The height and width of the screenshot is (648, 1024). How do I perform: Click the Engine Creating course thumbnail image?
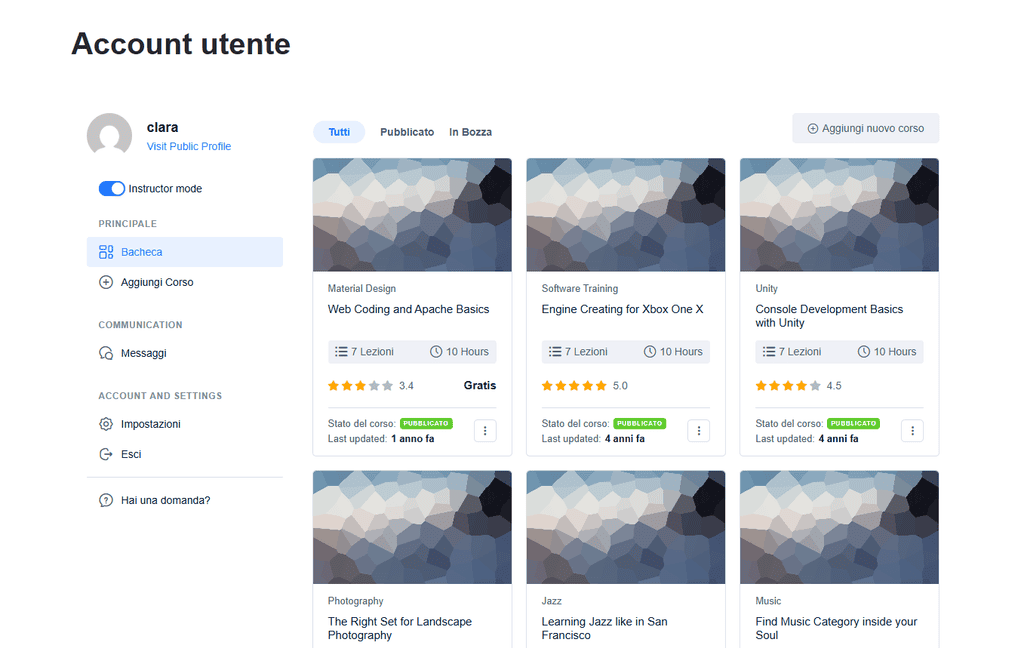click(626, 215)
